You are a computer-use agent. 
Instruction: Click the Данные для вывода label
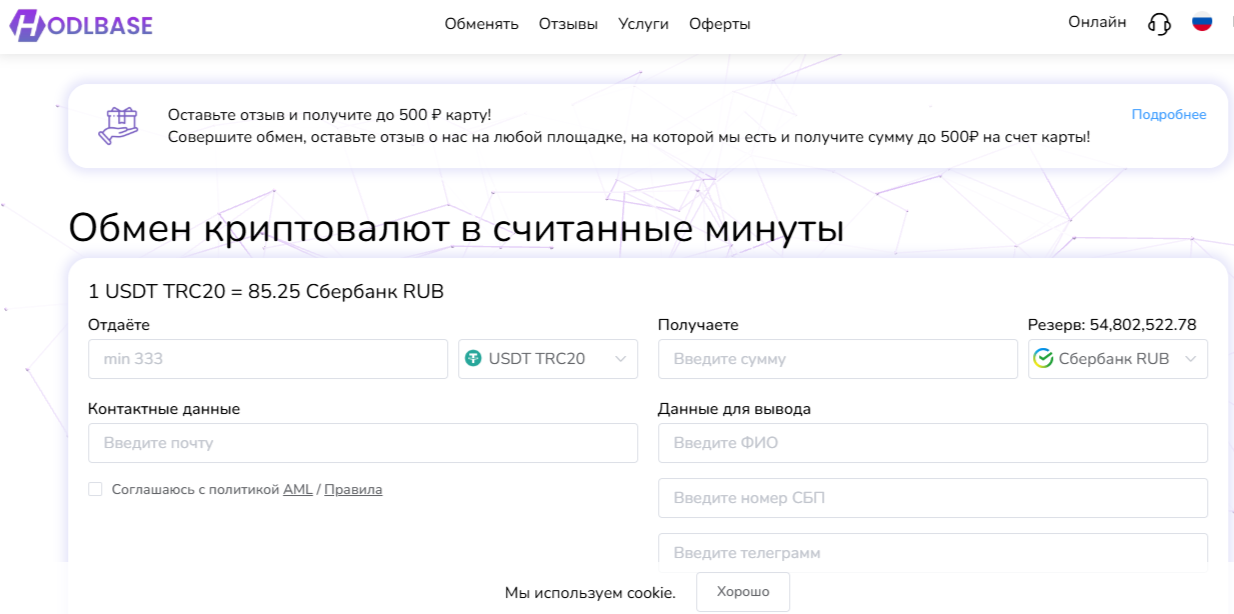[x=734, y=409]
